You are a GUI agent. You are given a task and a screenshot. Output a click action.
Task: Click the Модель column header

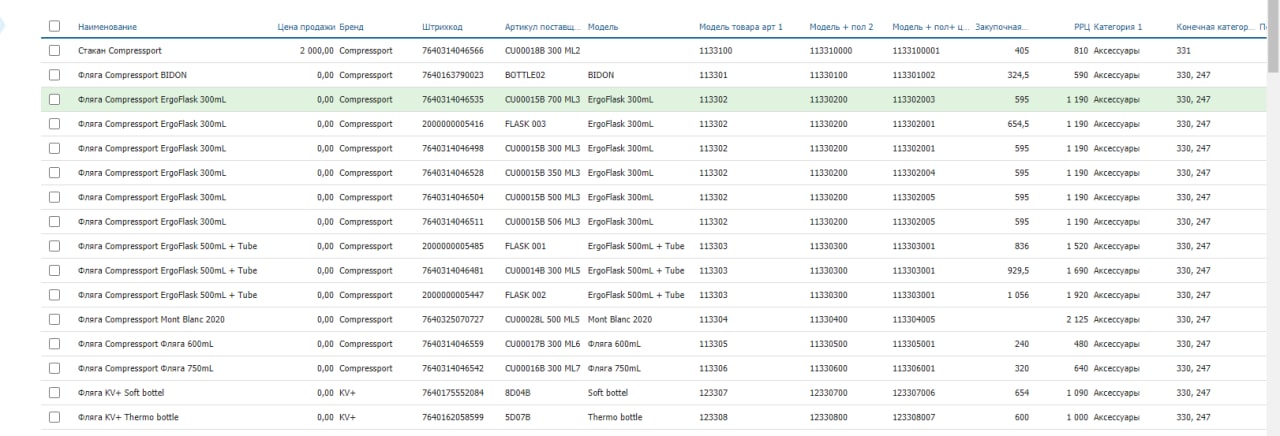click(602, 26)
